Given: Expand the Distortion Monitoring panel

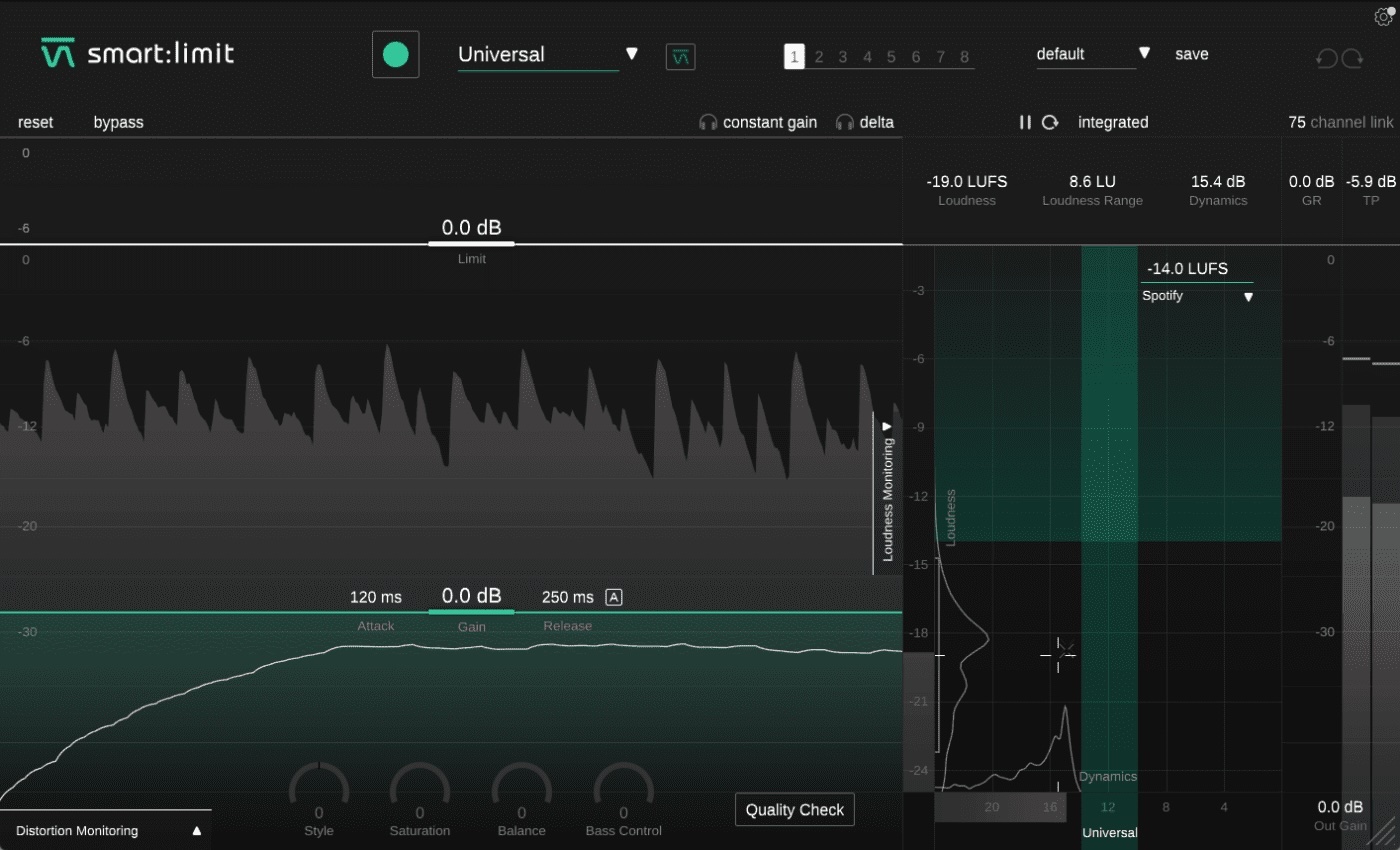Looking at the screenshot, I should coord(197,831).
